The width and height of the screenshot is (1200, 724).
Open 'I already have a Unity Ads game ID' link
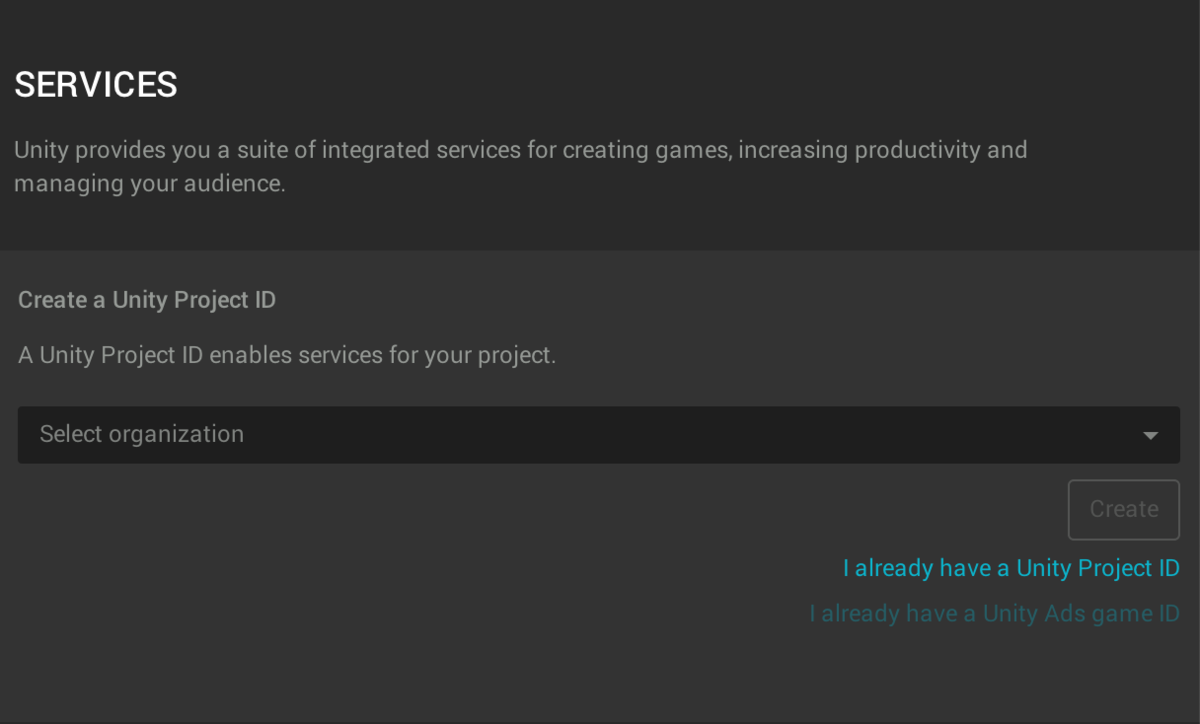coord(994,613)
